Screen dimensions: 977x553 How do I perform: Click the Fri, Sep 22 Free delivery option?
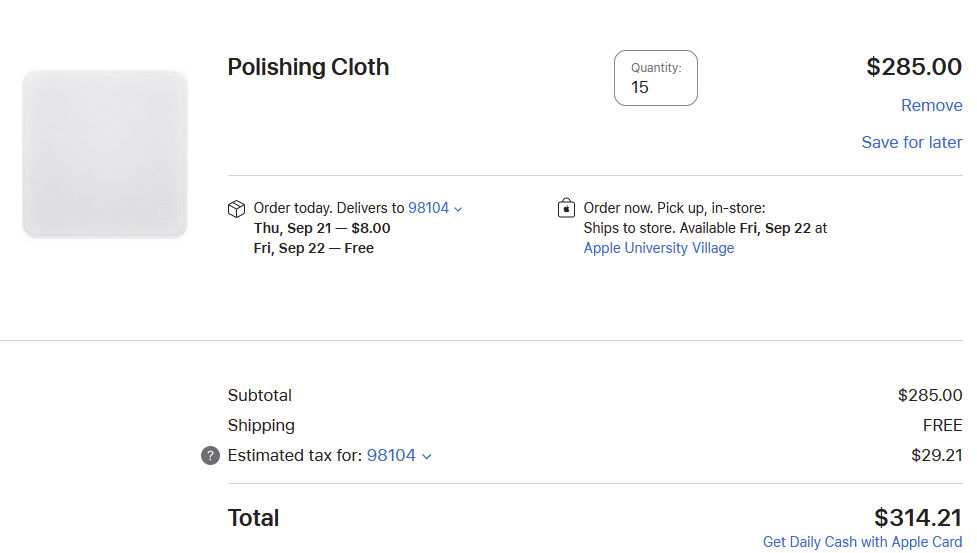[x=314, y=248]
